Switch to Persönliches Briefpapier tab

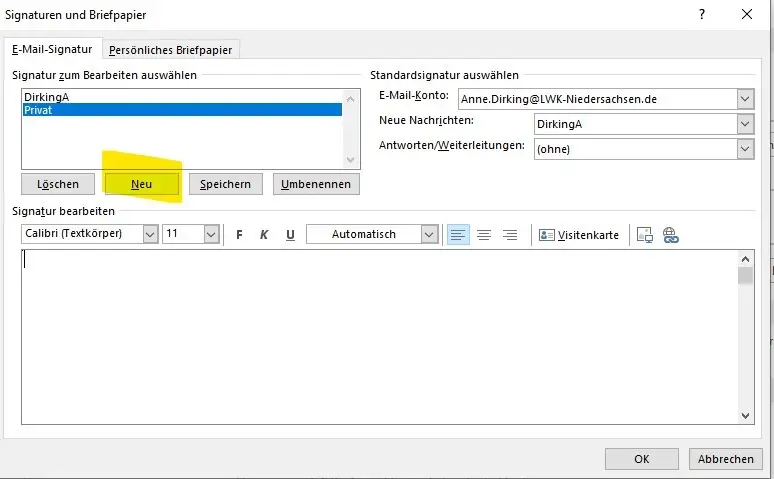(172, 50)
